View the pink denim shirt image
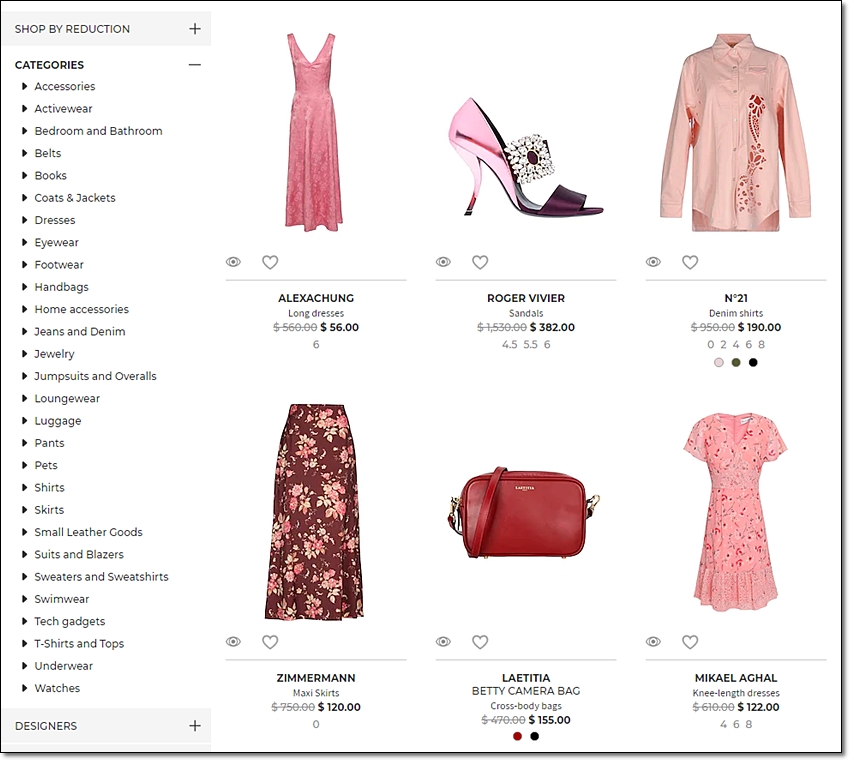Screen dimensions: 850x761 click(x=736, y=133)
